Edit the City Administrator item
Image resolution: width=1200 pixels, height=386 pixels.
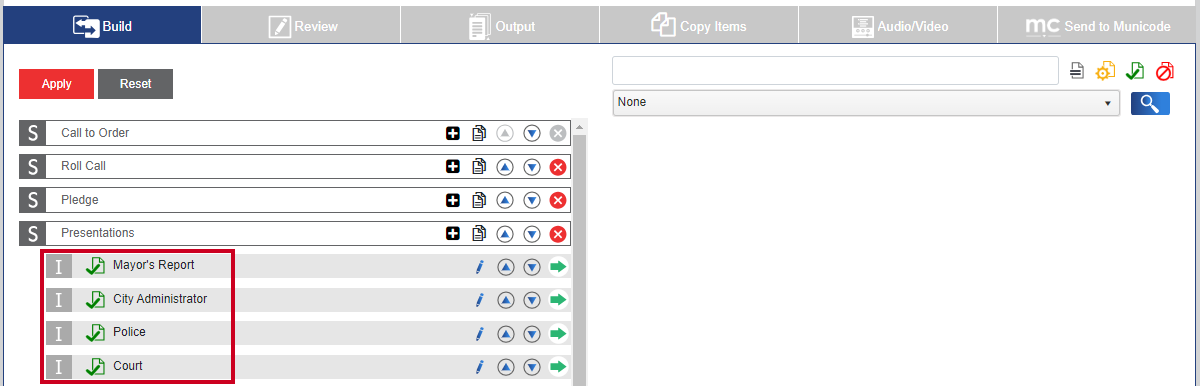479,299
